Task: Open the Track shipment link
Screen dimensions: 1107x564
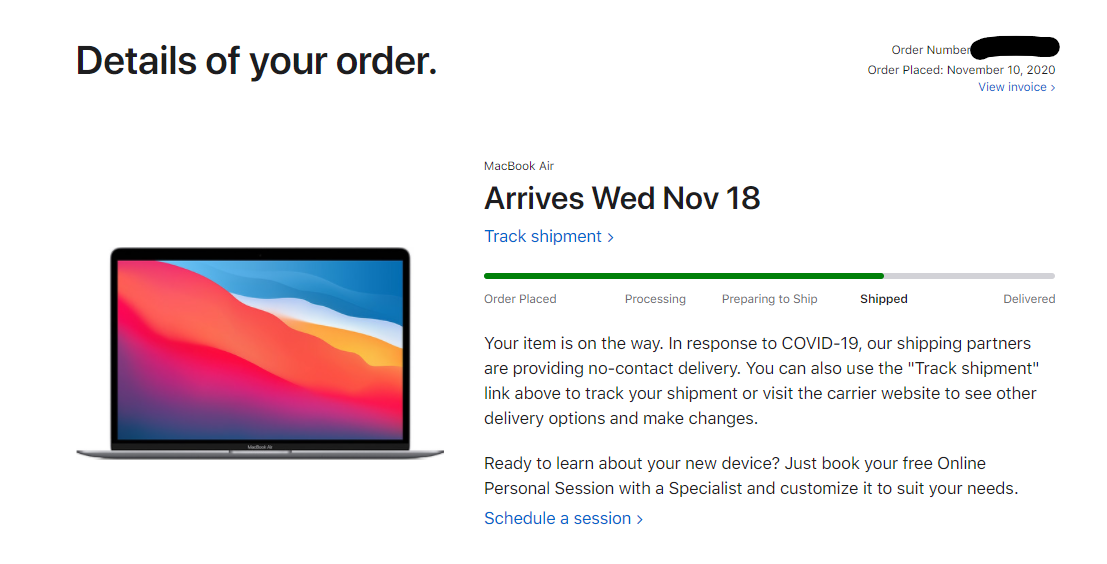Action: (543, 237)
